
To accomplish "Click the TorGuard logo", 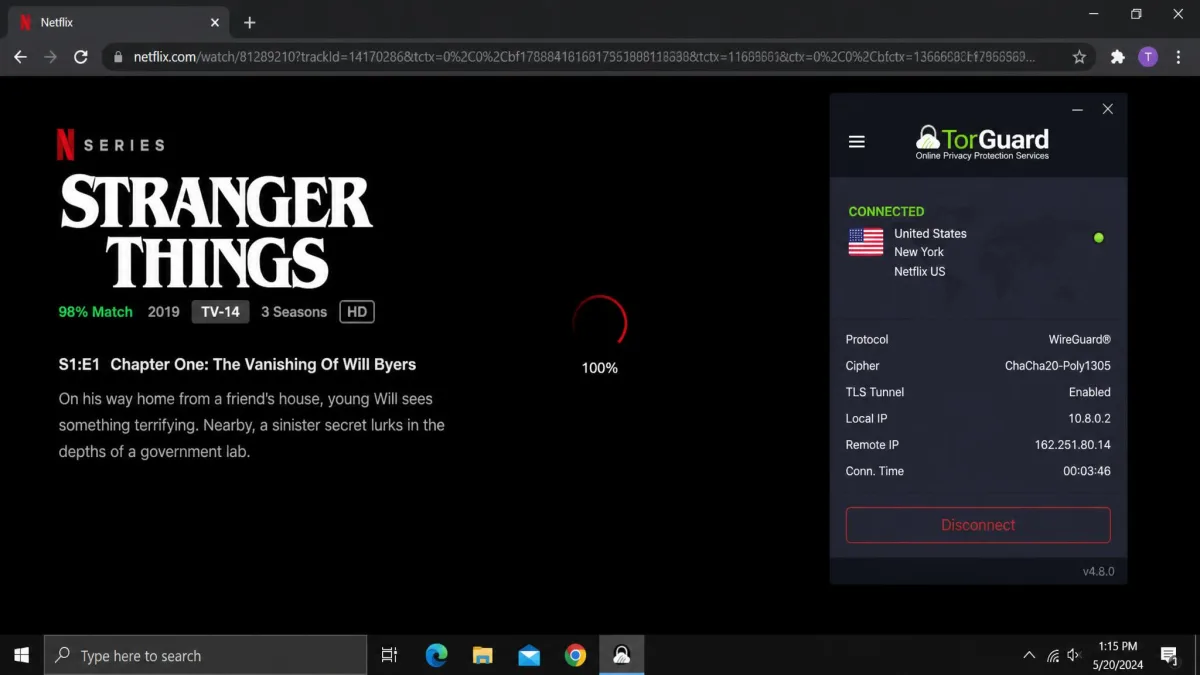I will [x=982, y=142].
